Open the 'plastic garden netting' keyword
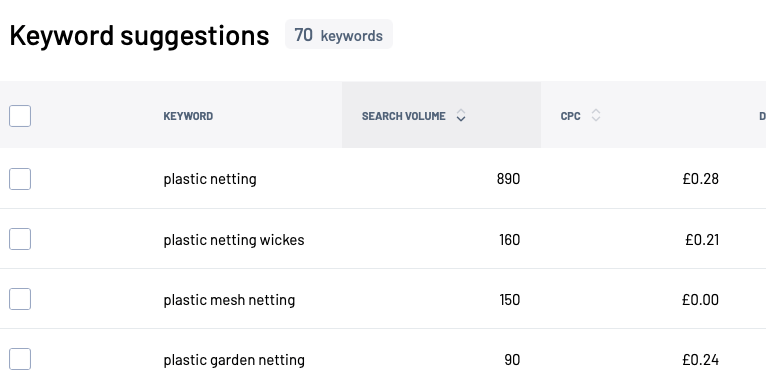The width and height of the screenshot is (766, 379). [234, 360]
